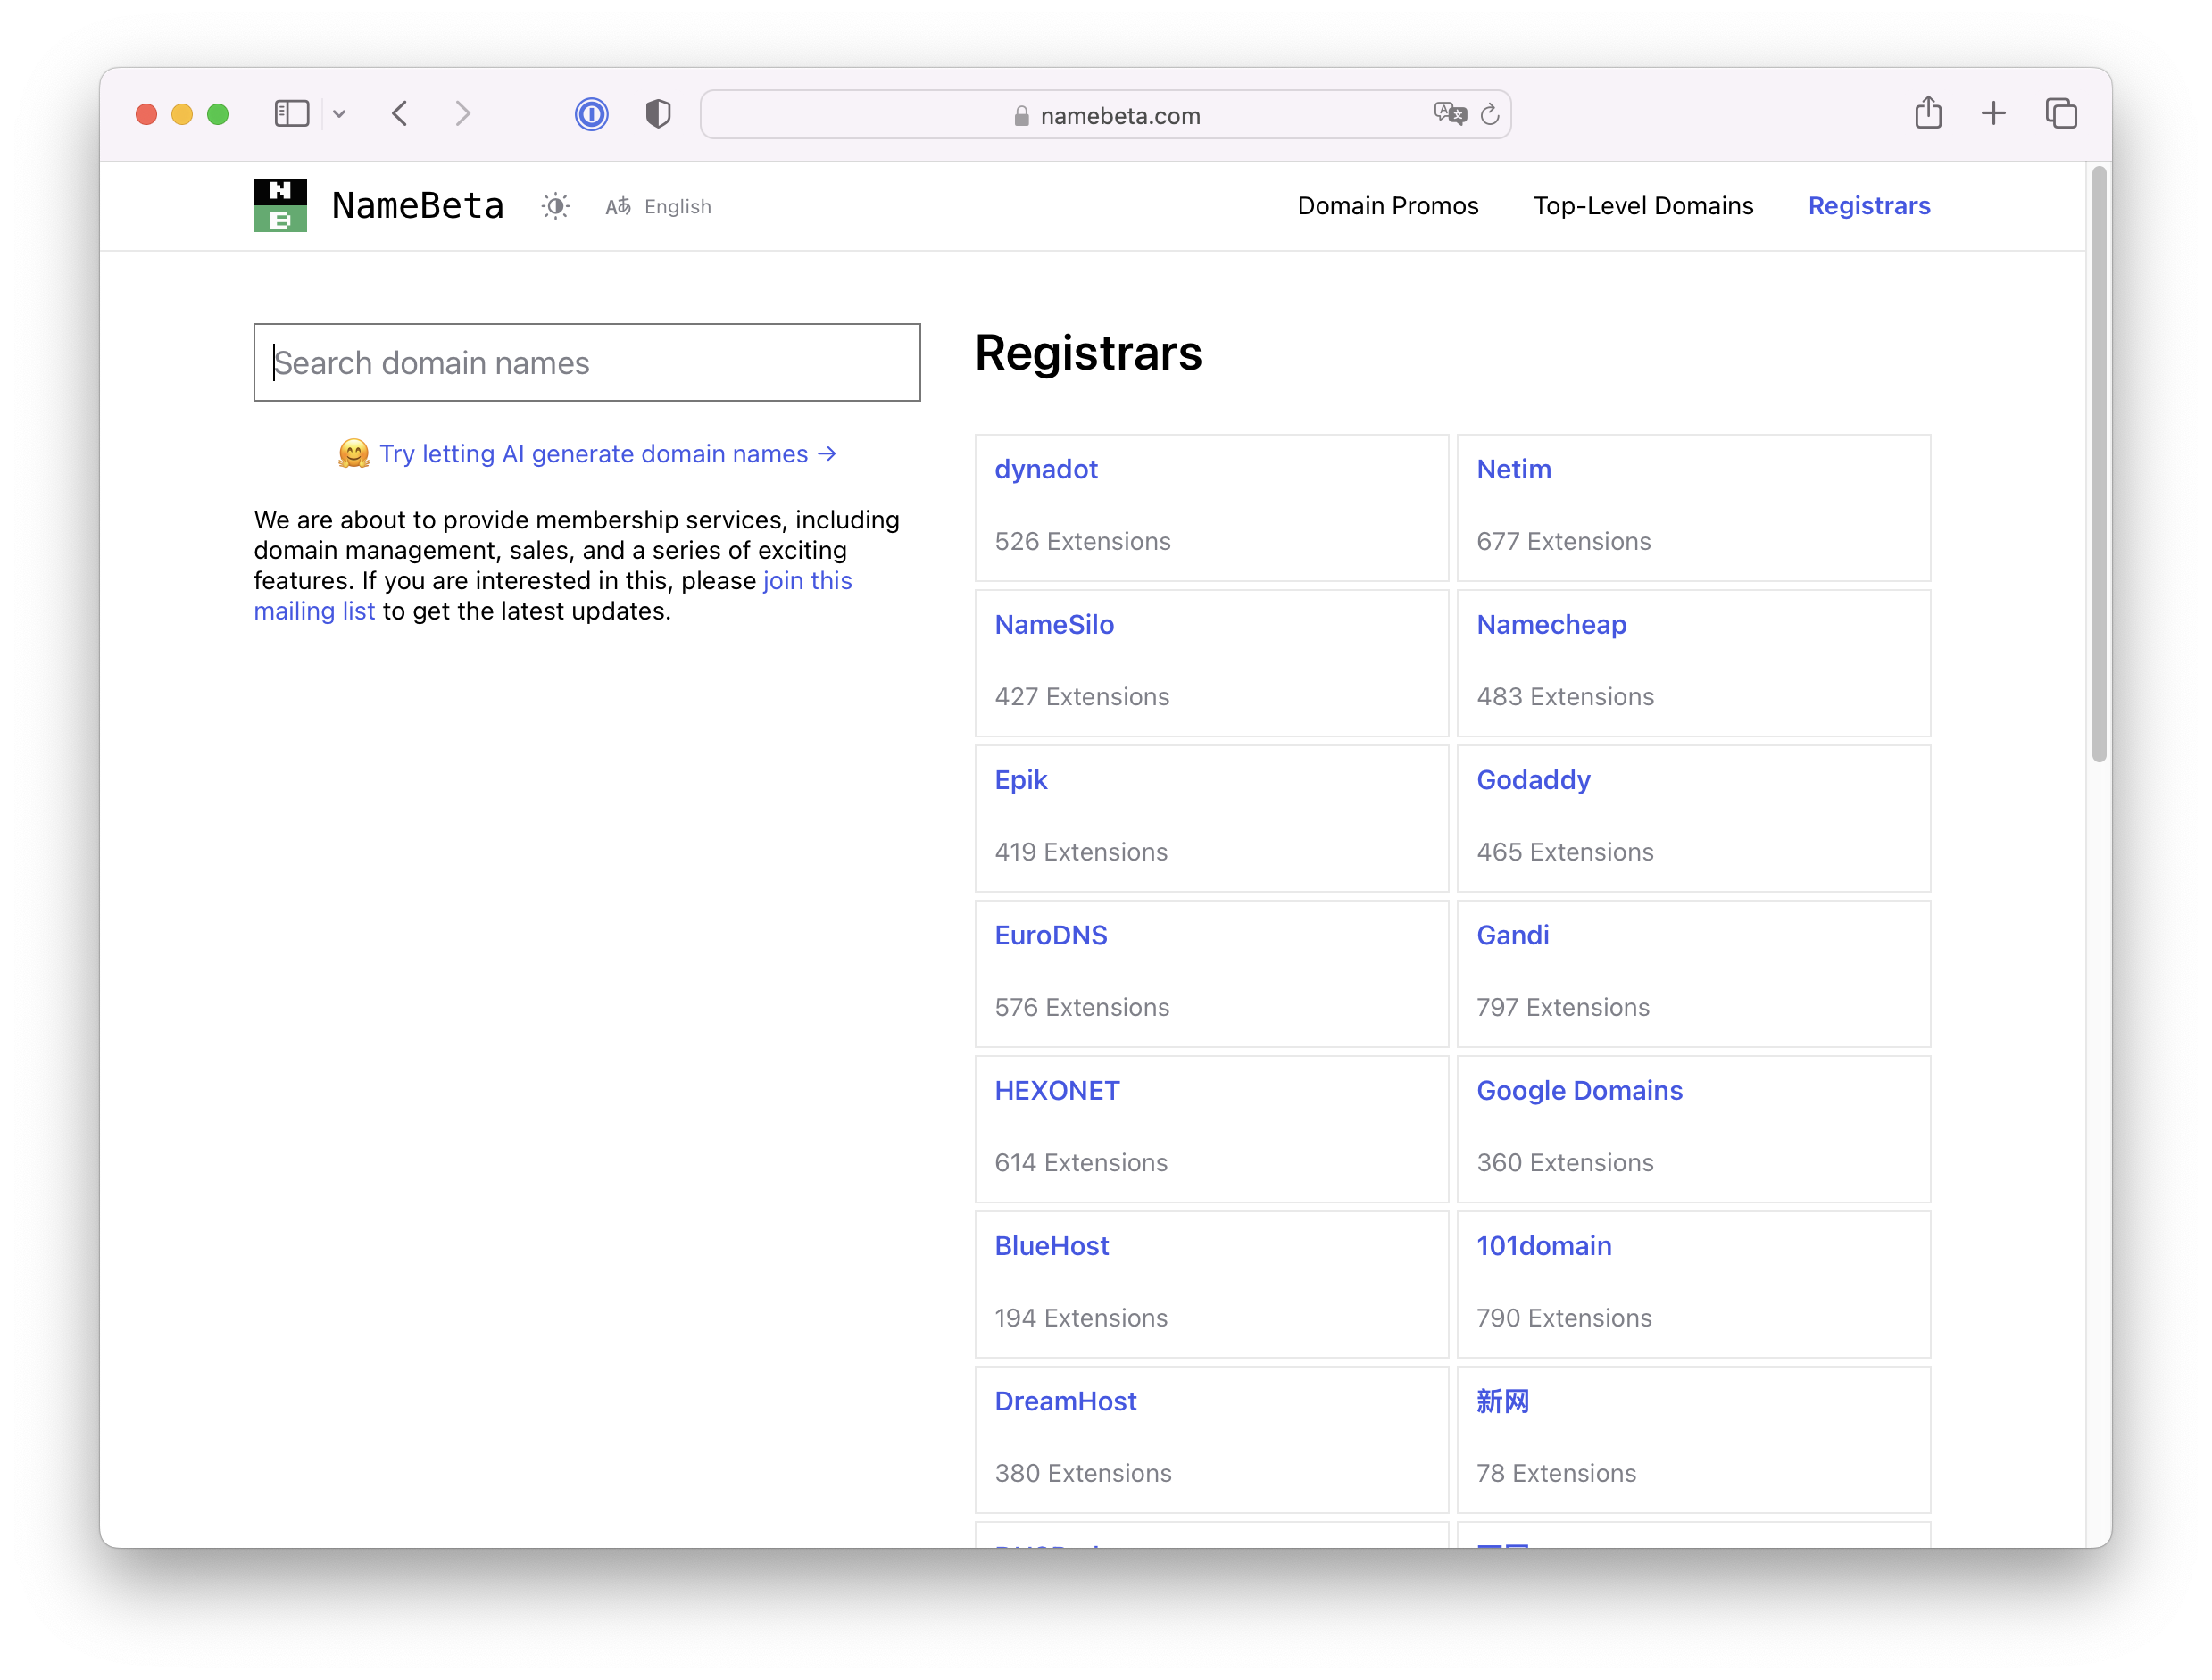This screenshot has width=2212, height=1680.
Task: Open the EuroDNS registrar link
Action: [1050, 935]
